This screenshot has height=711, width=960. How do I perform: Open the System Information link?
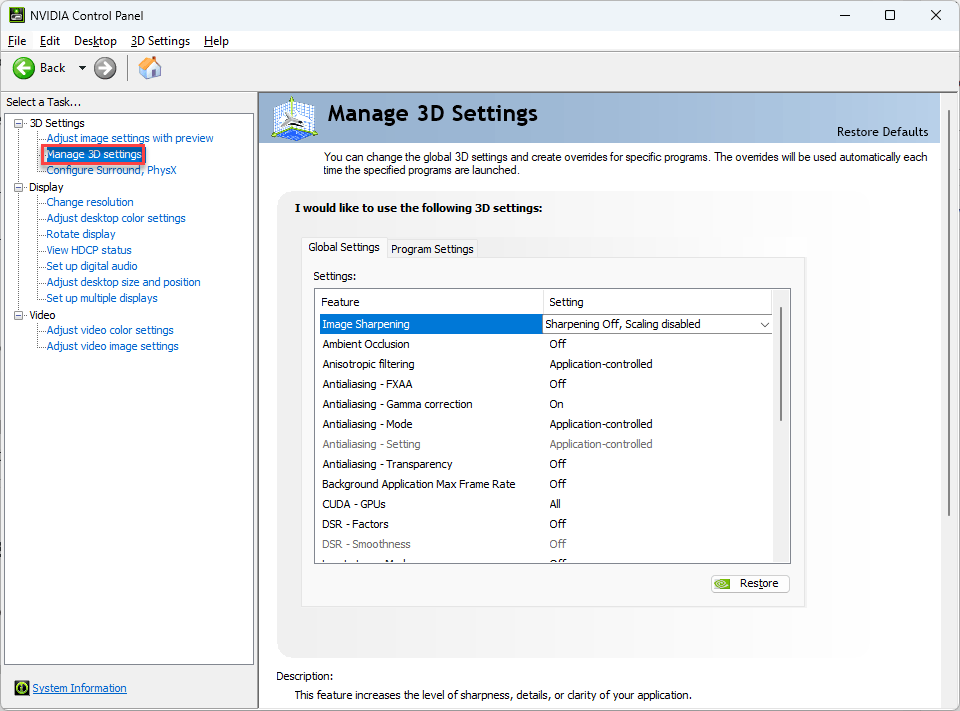[x=79, y=688]
